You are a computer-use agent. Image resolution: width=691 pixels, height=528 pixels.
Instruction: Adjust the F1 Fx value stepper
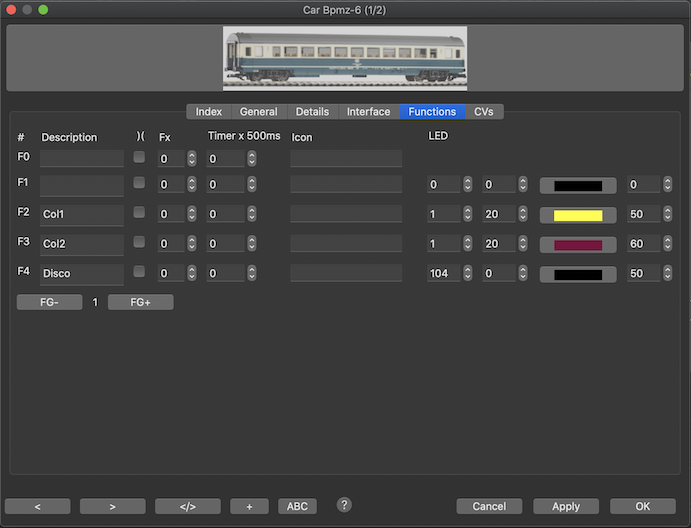click(191, 185)
